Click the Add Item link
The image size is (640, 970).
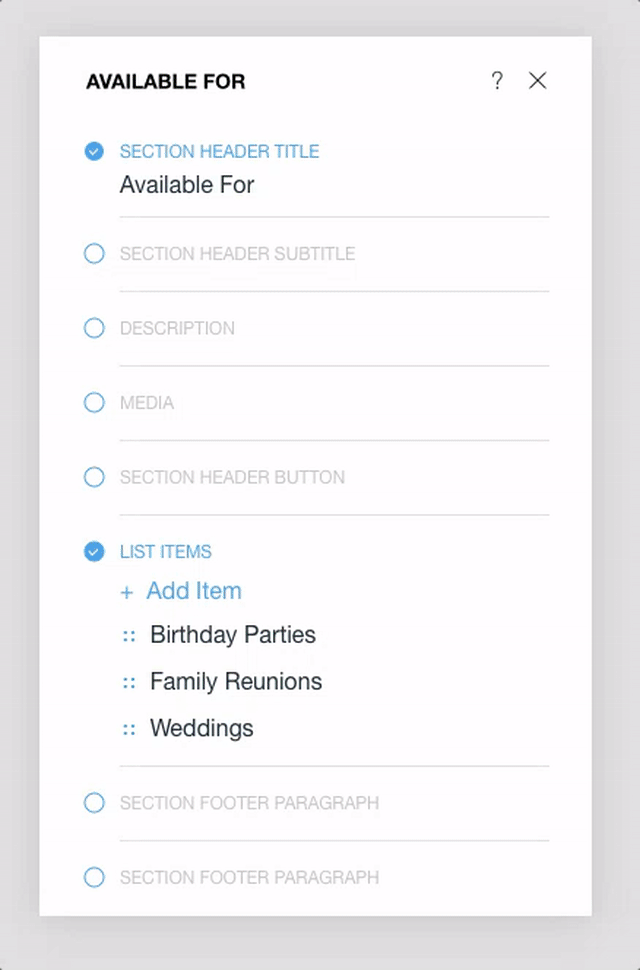[194, 591]
